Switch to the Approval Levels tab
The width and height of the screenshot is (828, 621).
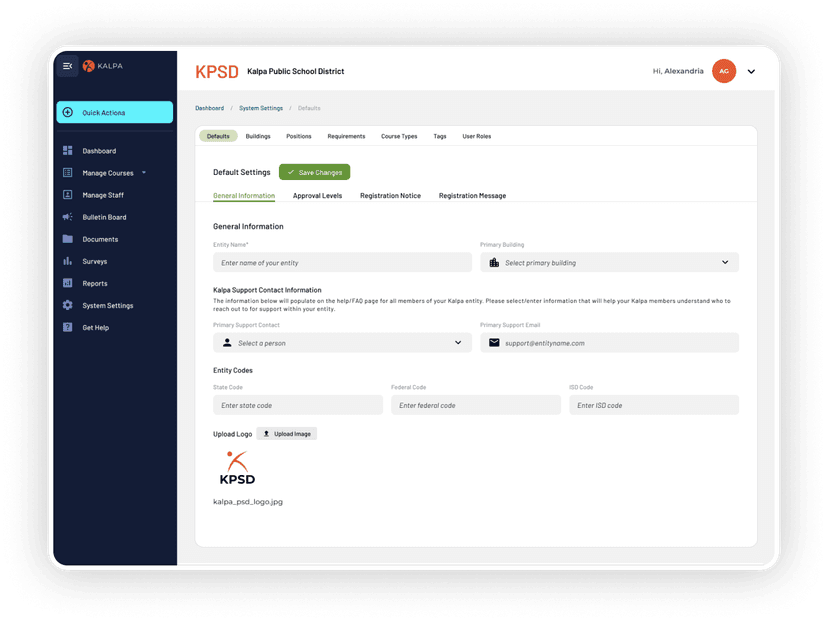coord(316,195)
